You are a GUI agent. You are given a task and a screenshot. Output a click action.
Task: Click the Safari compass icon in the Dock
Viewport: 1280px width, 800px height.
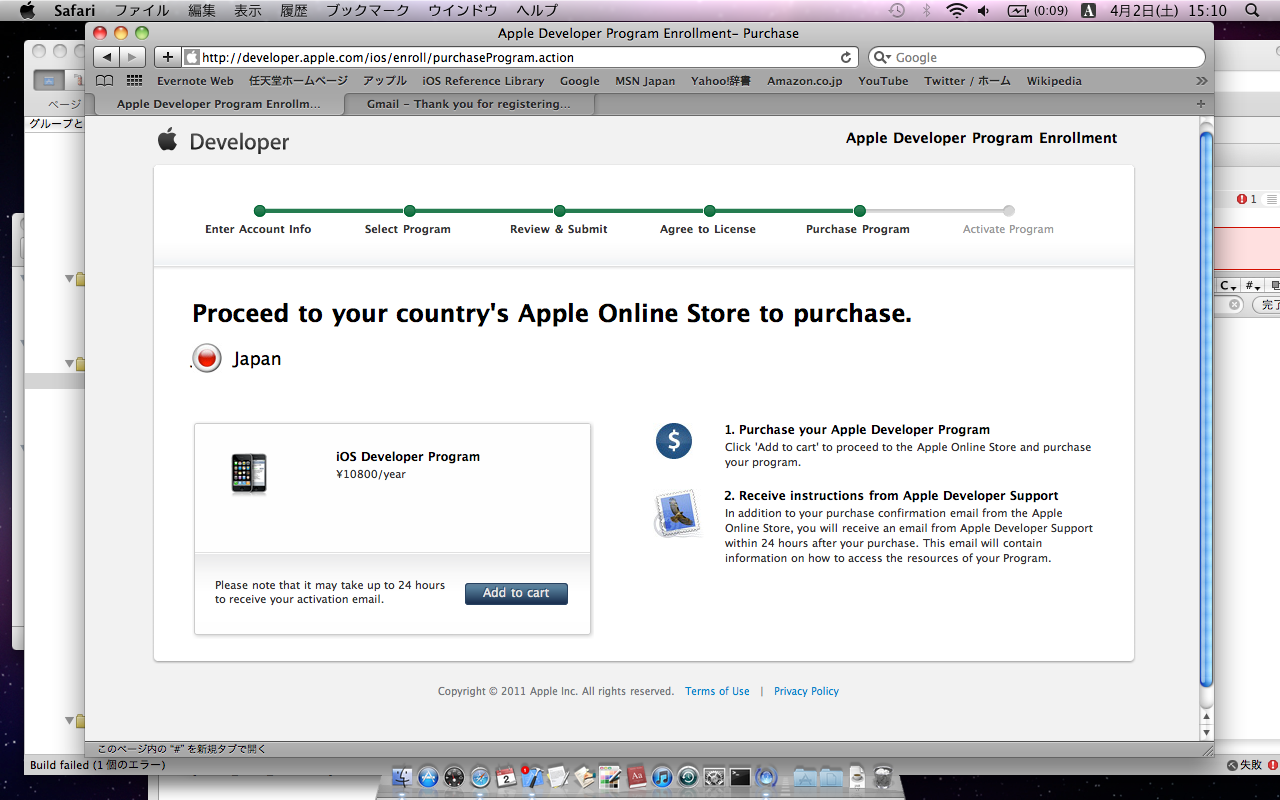pyautogui.click(x=480, y=778)
